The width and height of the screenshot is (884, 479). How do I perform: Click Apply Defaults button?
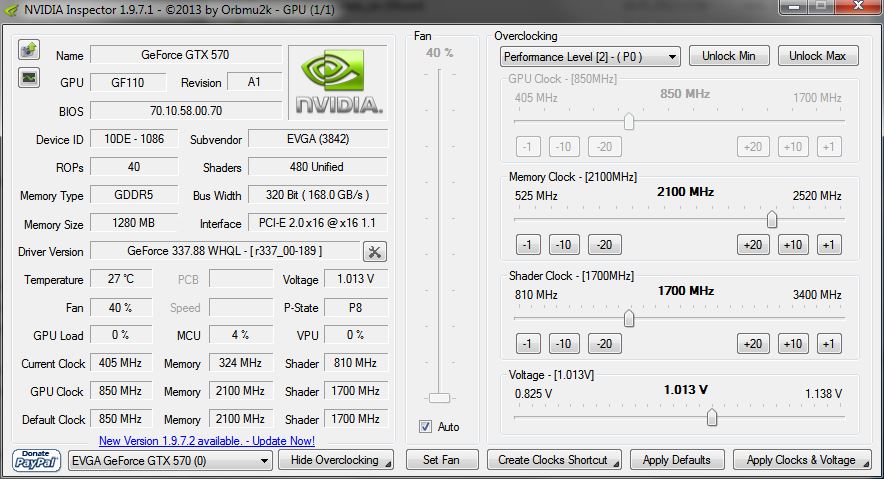[x=677, y=460]
